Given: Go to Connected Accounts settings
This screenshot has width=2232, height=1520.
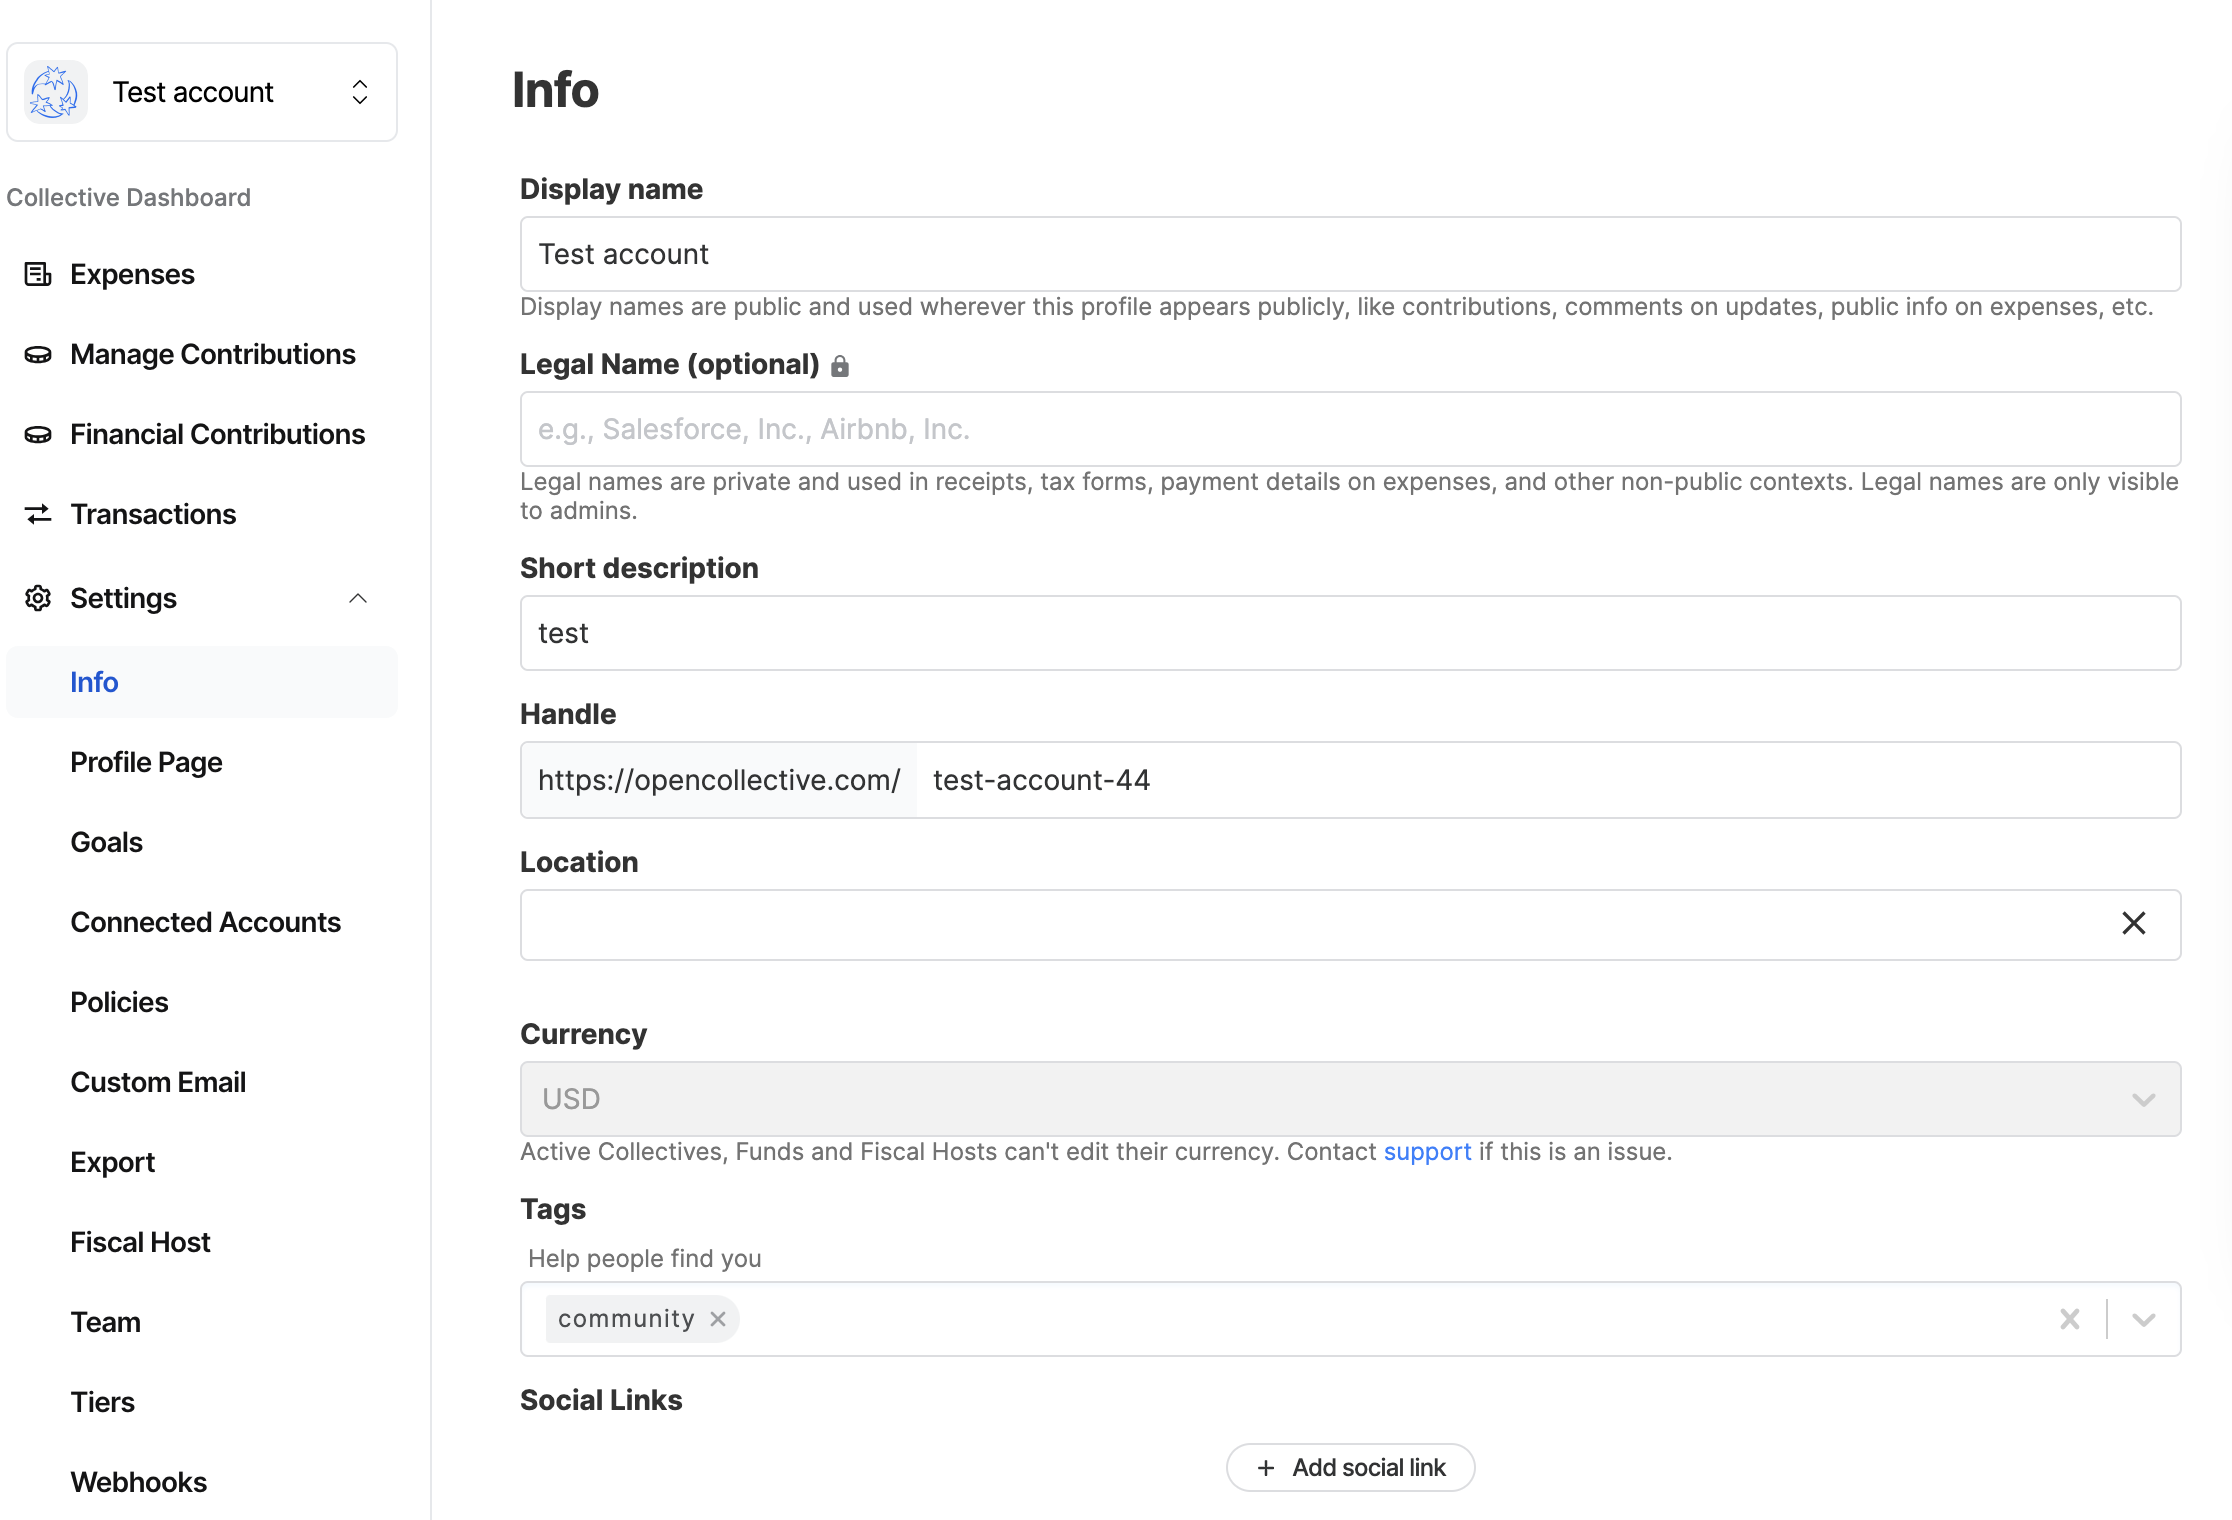Looking at the screenshot, I should (x=205, y=922).
